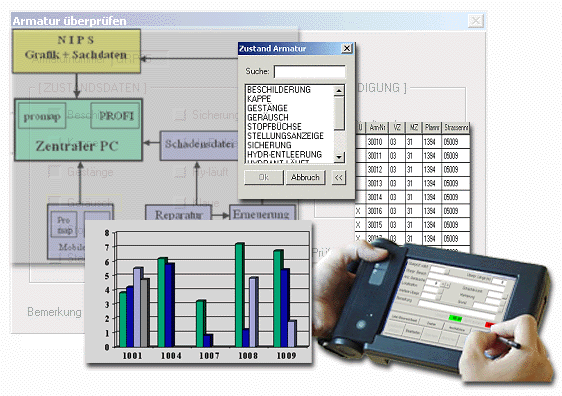Click the ArmNr column header
562x396 pixels.
click(377, 128)
